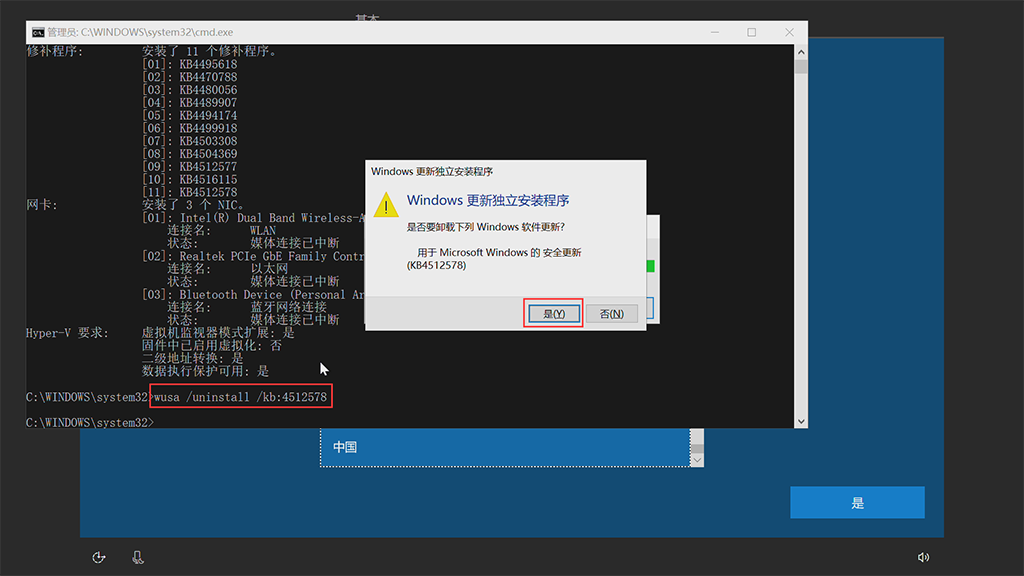Click the cmd.exe window title bar text
This screenshot has width=1024, height=576.
[140, 32]
